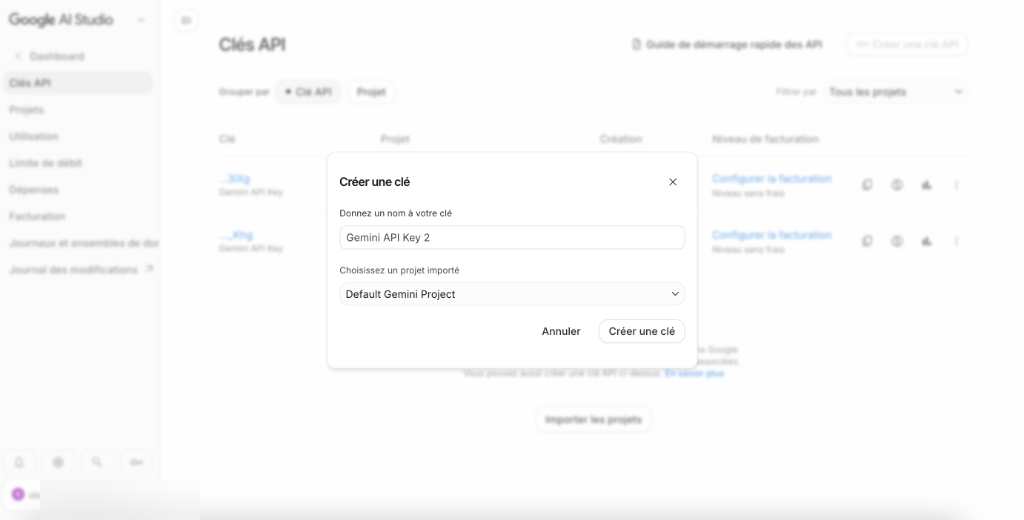The height and width of the screenshot is (520, 1024).
Task: Open Guide de démarrage rapide des API
Action: pos(727,44)
